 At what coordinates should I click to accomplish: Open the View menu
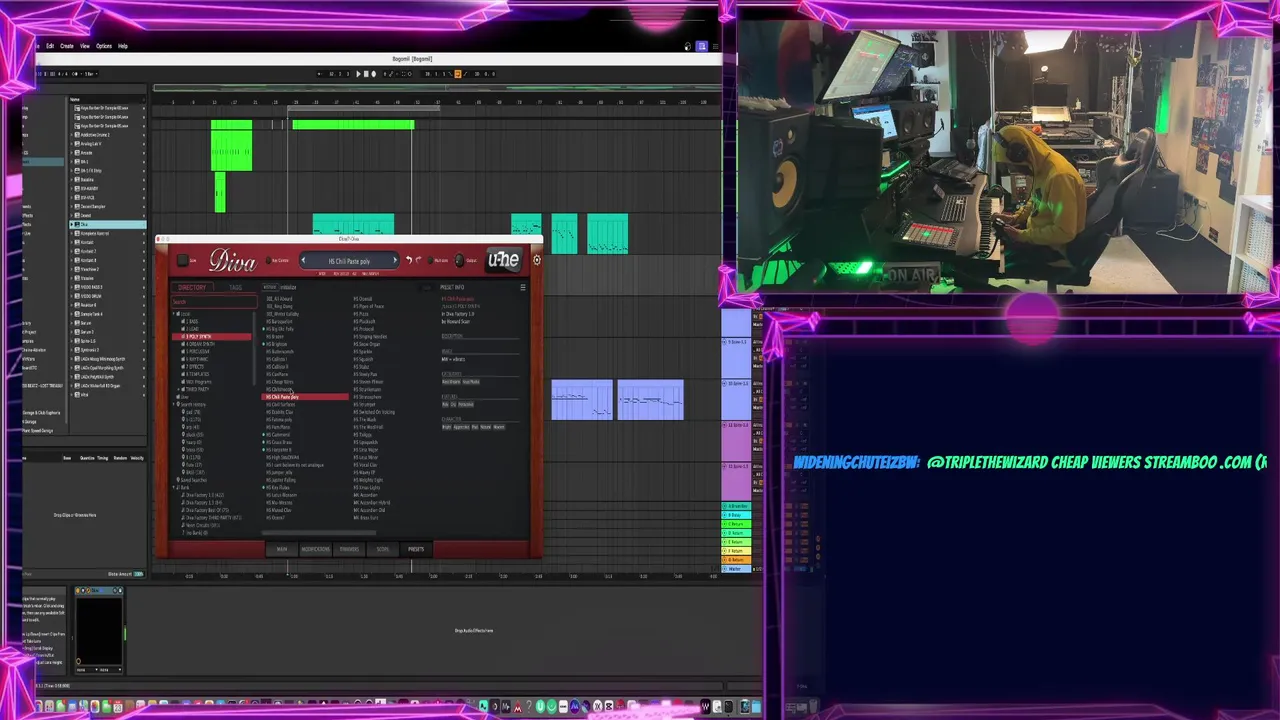[x=85, y=46]
